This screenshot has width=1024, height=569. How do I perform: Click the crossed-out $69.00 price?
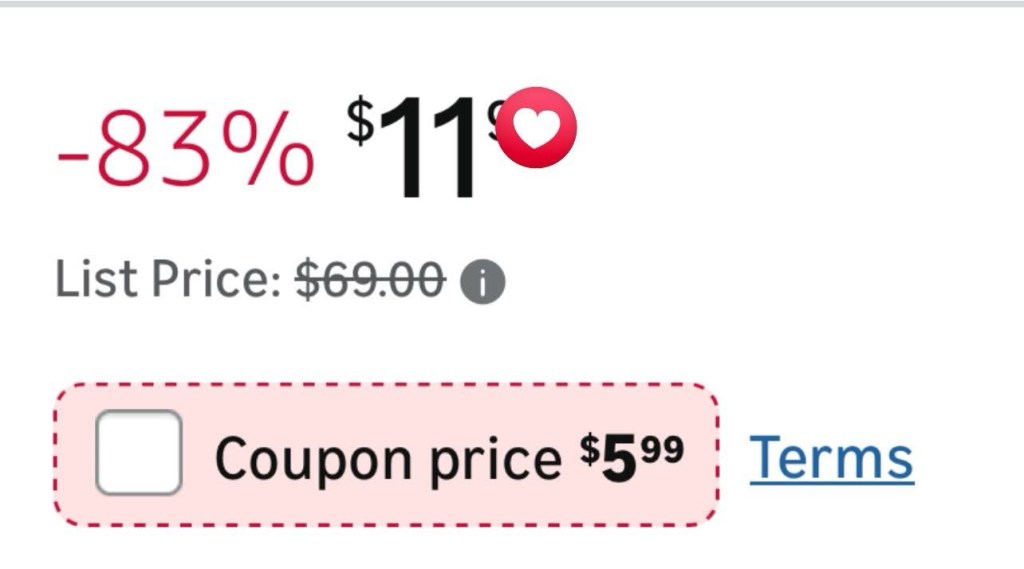(x=370, y=281)
